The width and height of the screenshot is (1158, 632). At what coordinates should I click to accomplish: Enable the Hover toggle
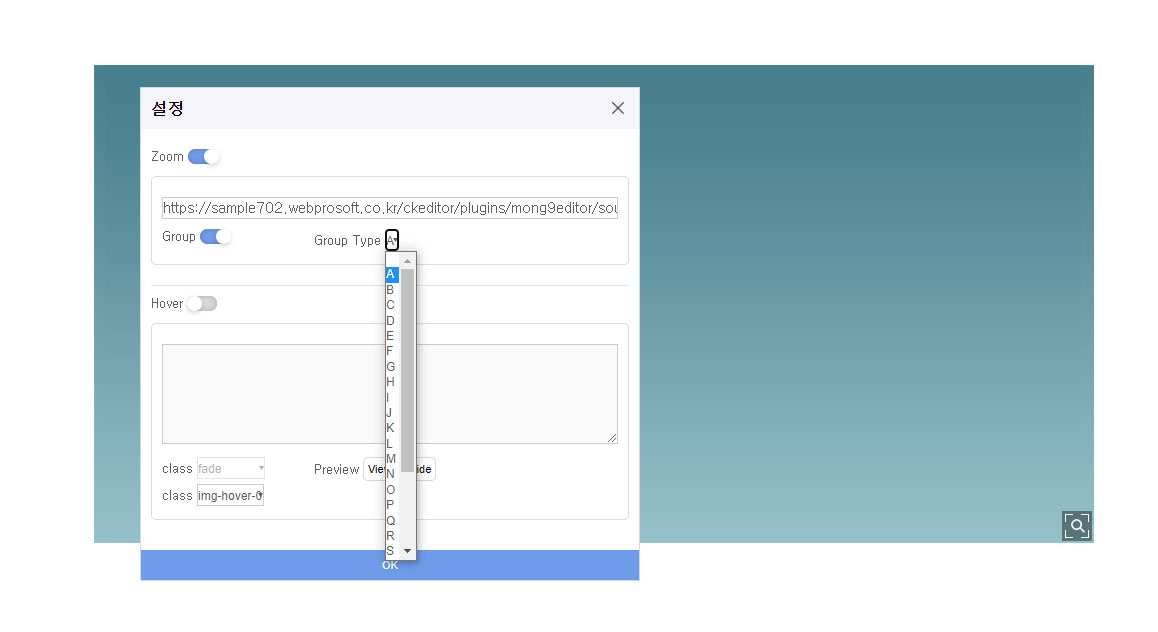(201, 304)
